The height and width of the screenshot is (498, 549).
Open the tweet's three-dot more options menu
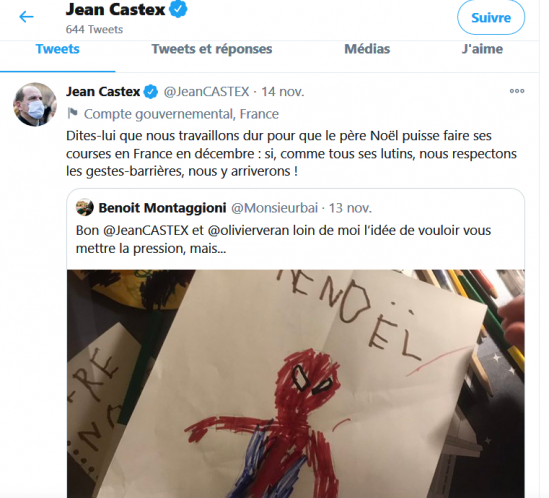tap(517, 91)
